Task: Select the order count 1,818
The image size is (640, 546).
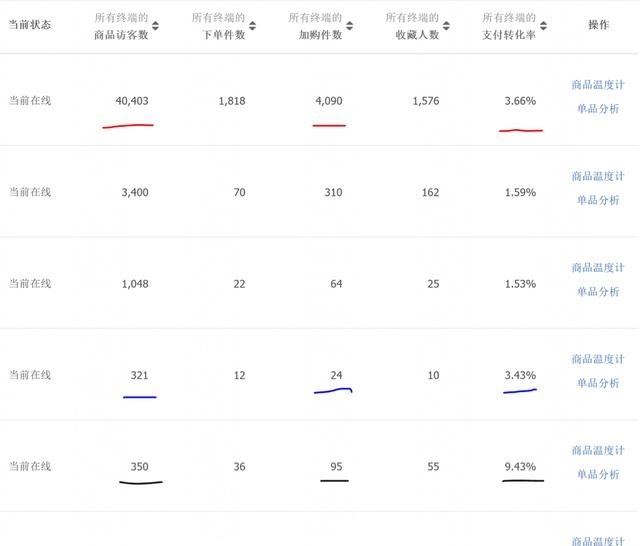Action: tap(232, 101)
